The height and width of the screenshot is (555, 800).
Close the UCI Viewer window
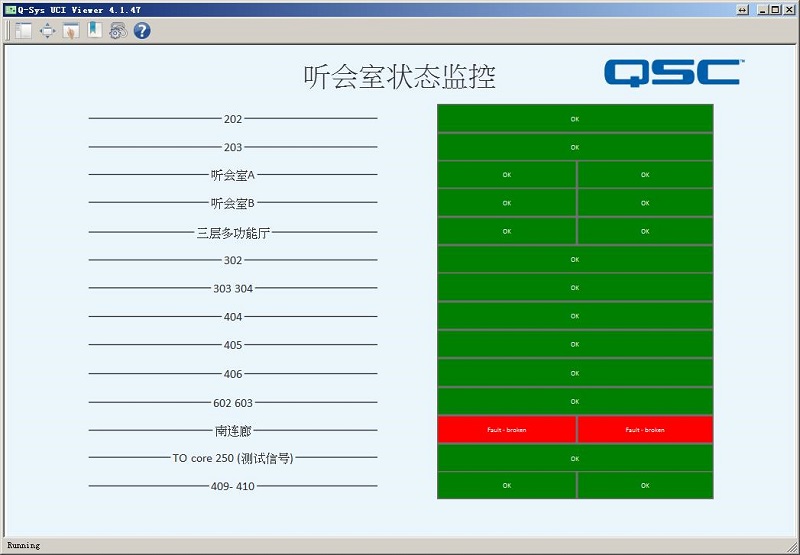coord(789,10)
